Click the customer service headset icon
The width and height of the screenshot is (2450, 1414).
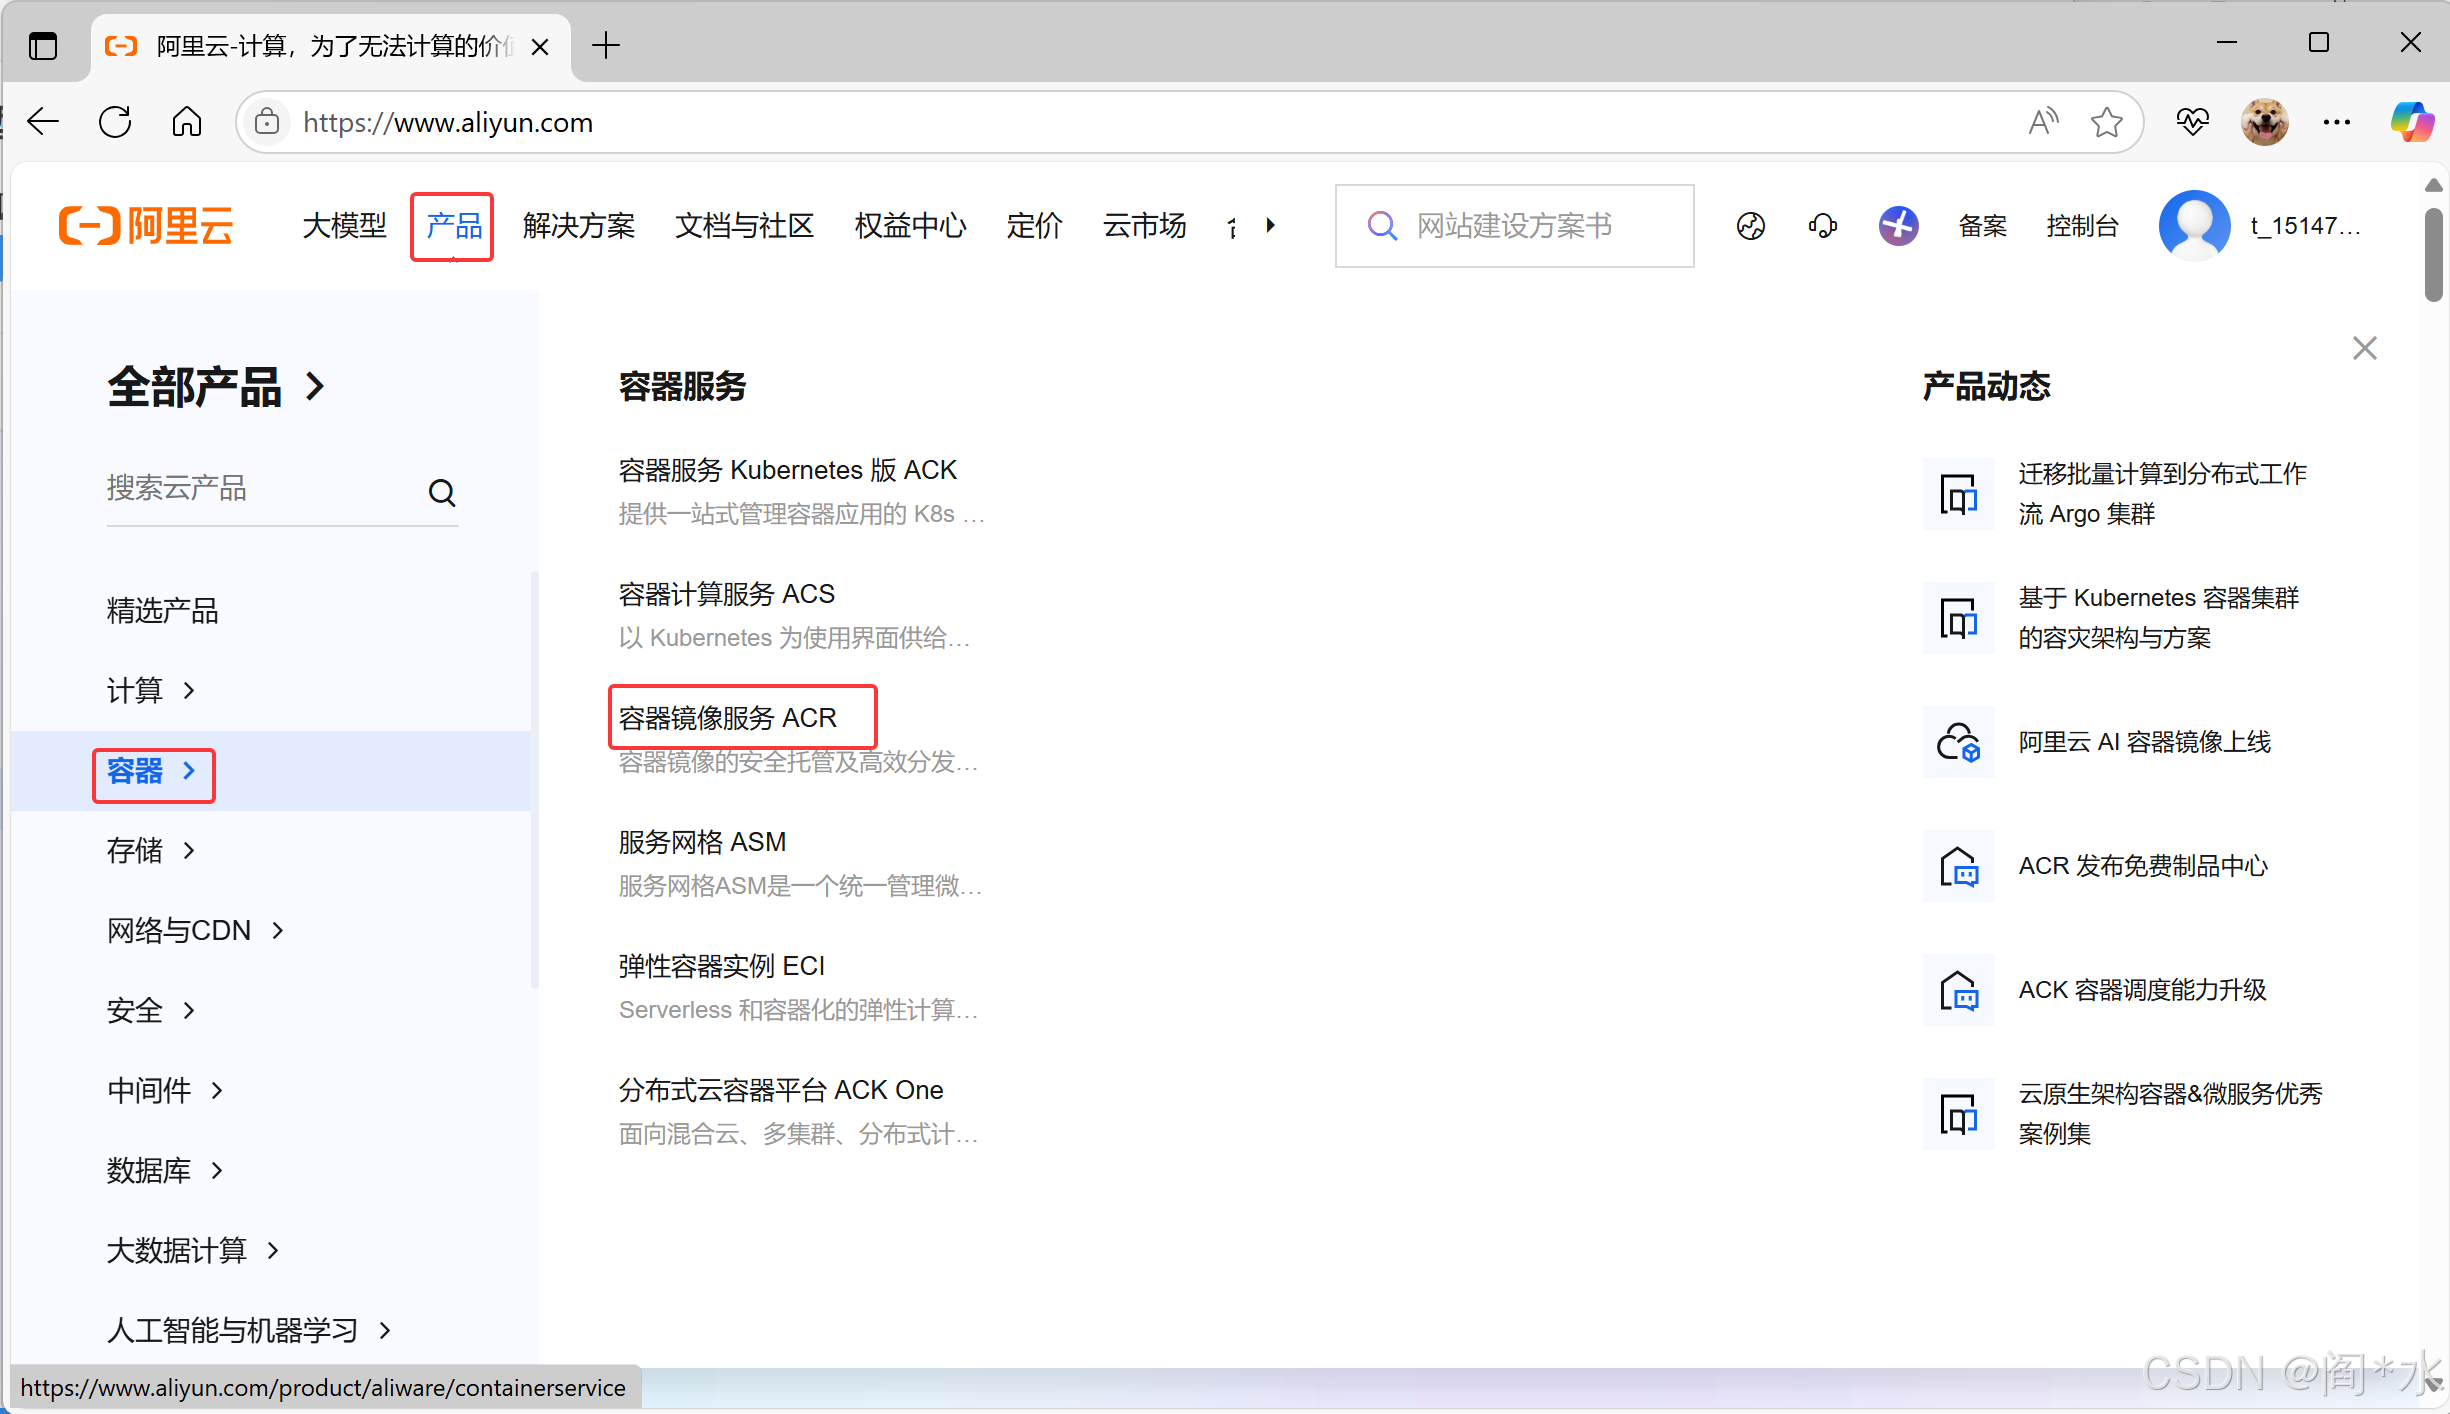(1822, 226)
